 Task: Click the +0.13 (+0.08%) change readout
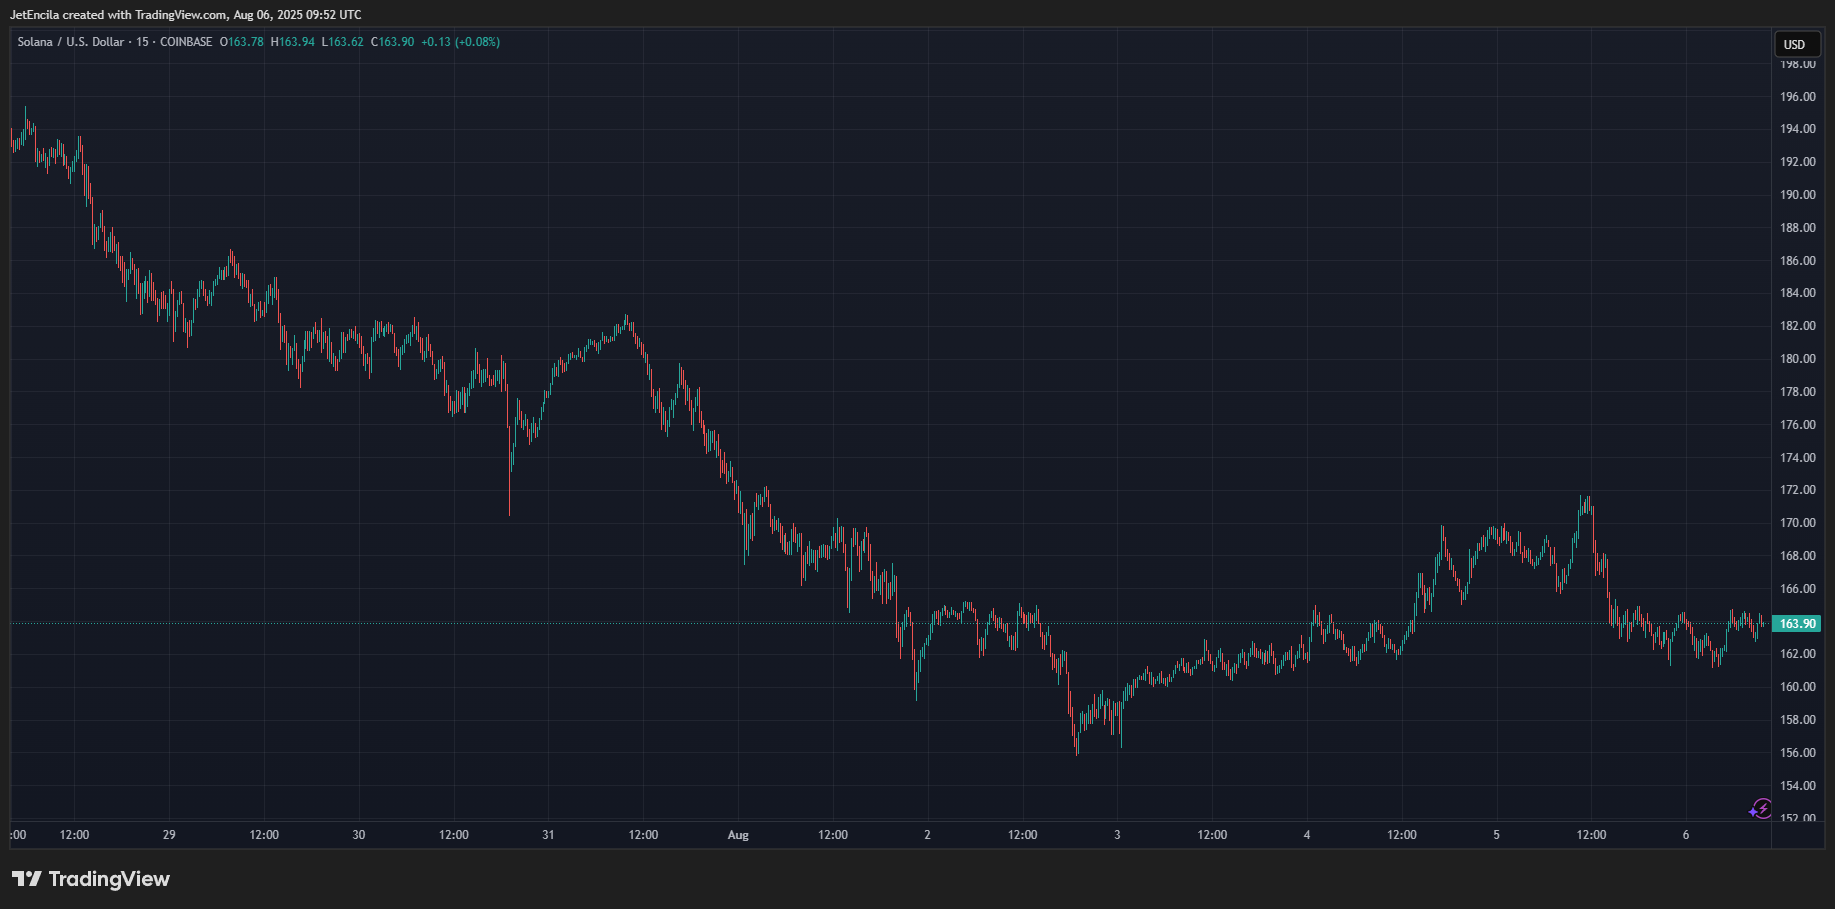(x=460, y=42)
